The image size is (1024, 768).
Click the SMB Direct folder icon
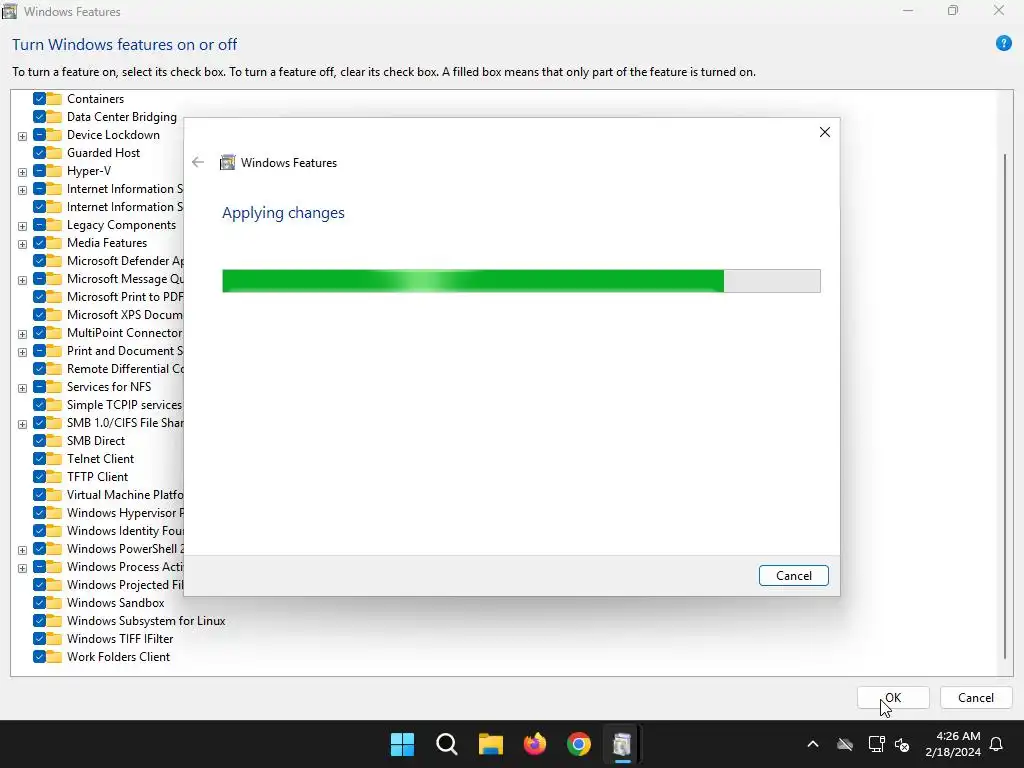coord(54,441)
